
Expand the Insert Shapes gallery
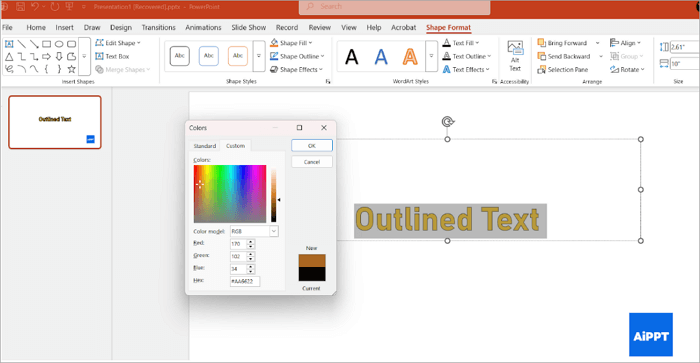click(84, 56)
